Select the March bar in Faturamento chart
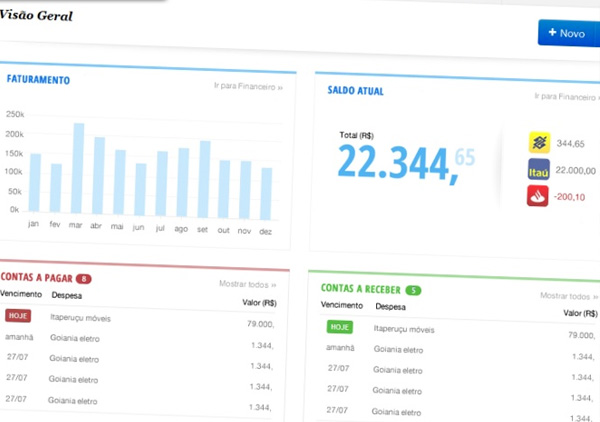Image resolution: width=600 pixels, height=422 pixels. [78, 170]
